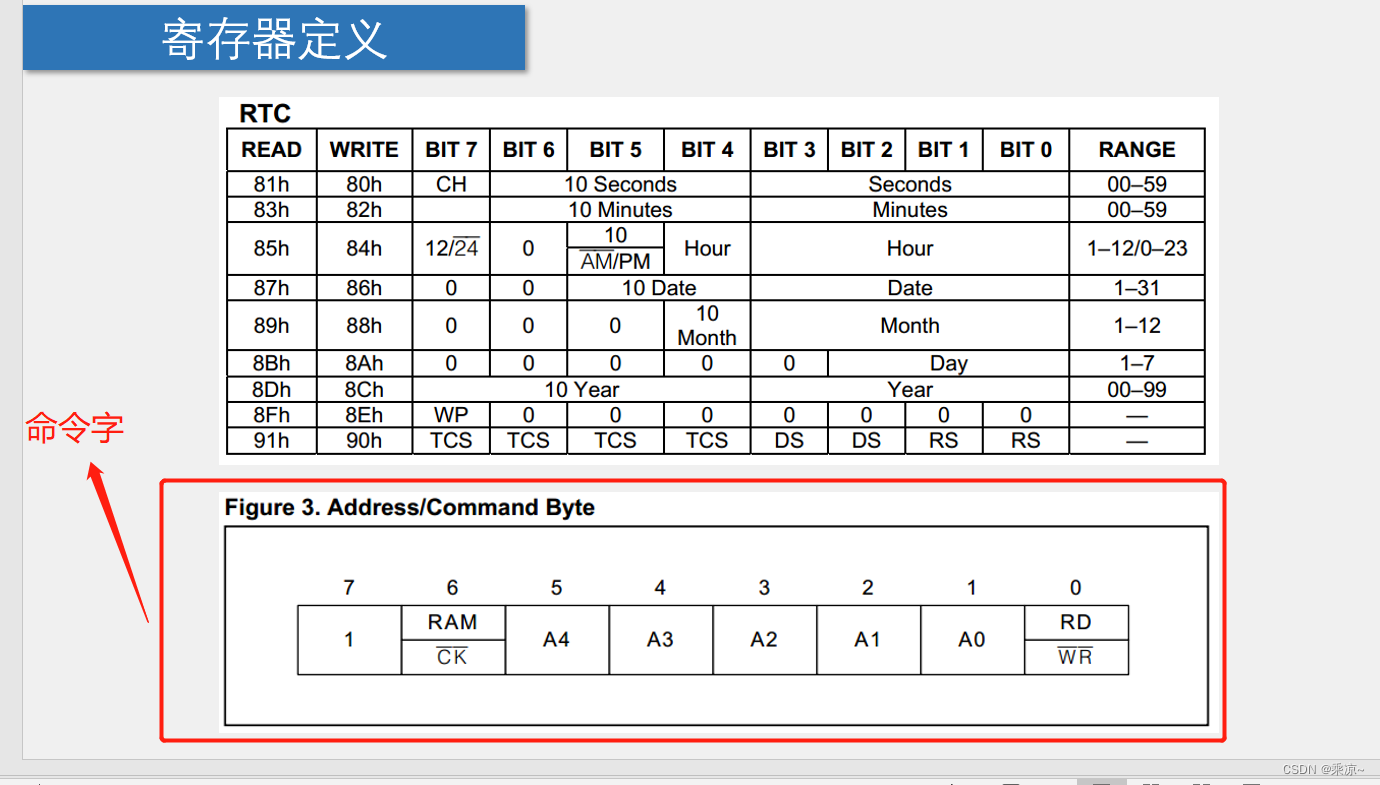
Task: Click the 10 Month cell
Action: click(707, 326)
